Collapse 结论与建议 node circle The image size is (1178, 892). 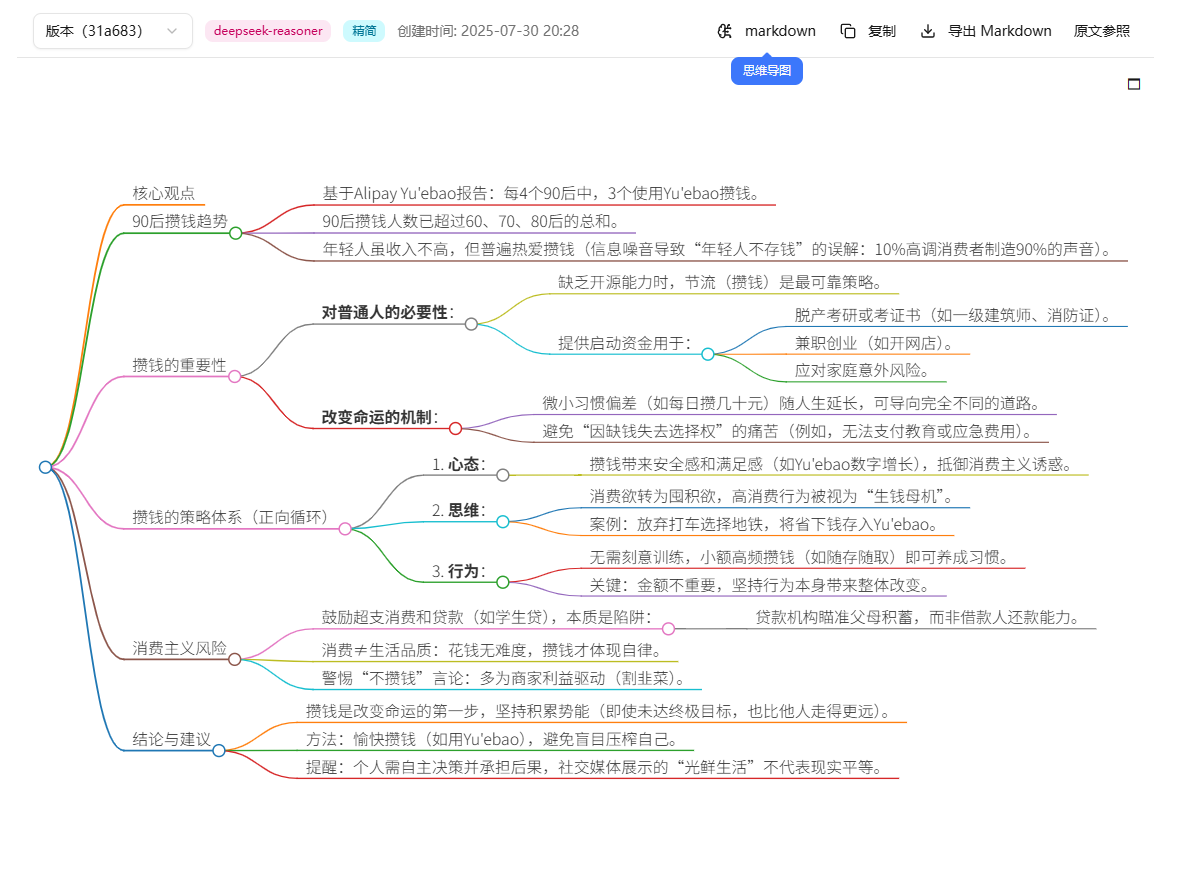point(219,750)
